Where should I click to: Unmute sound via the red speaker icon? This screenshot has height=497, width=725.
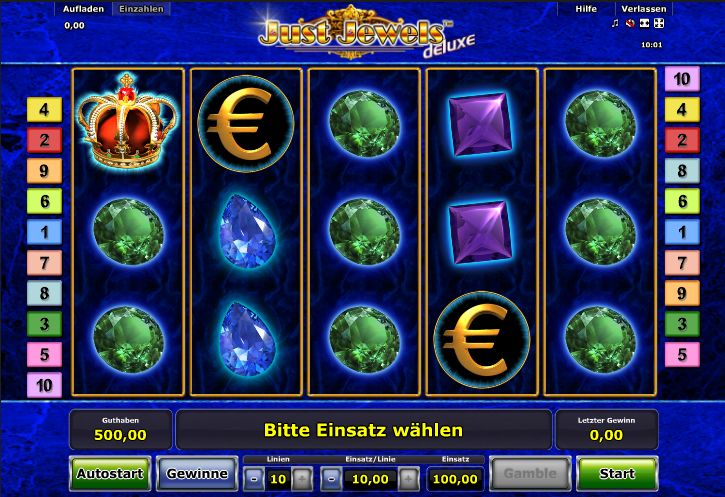[x=630, y=23]
